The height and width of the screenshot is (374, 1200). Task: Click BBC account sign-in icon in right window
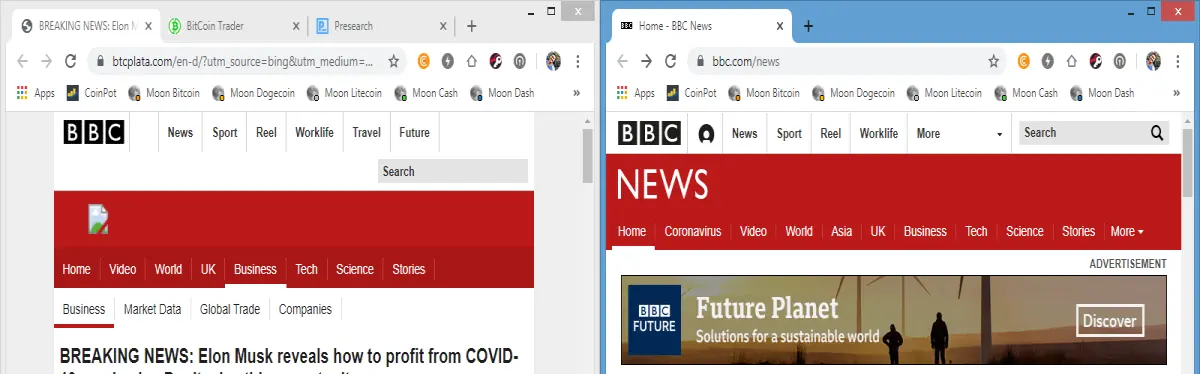[706, 133]
